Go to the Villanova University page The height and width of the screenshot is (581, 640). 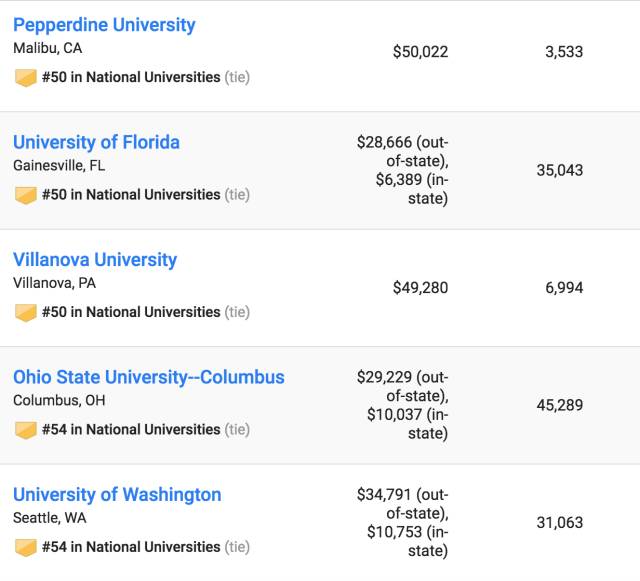pyautogui.click(x=95, y=260)
